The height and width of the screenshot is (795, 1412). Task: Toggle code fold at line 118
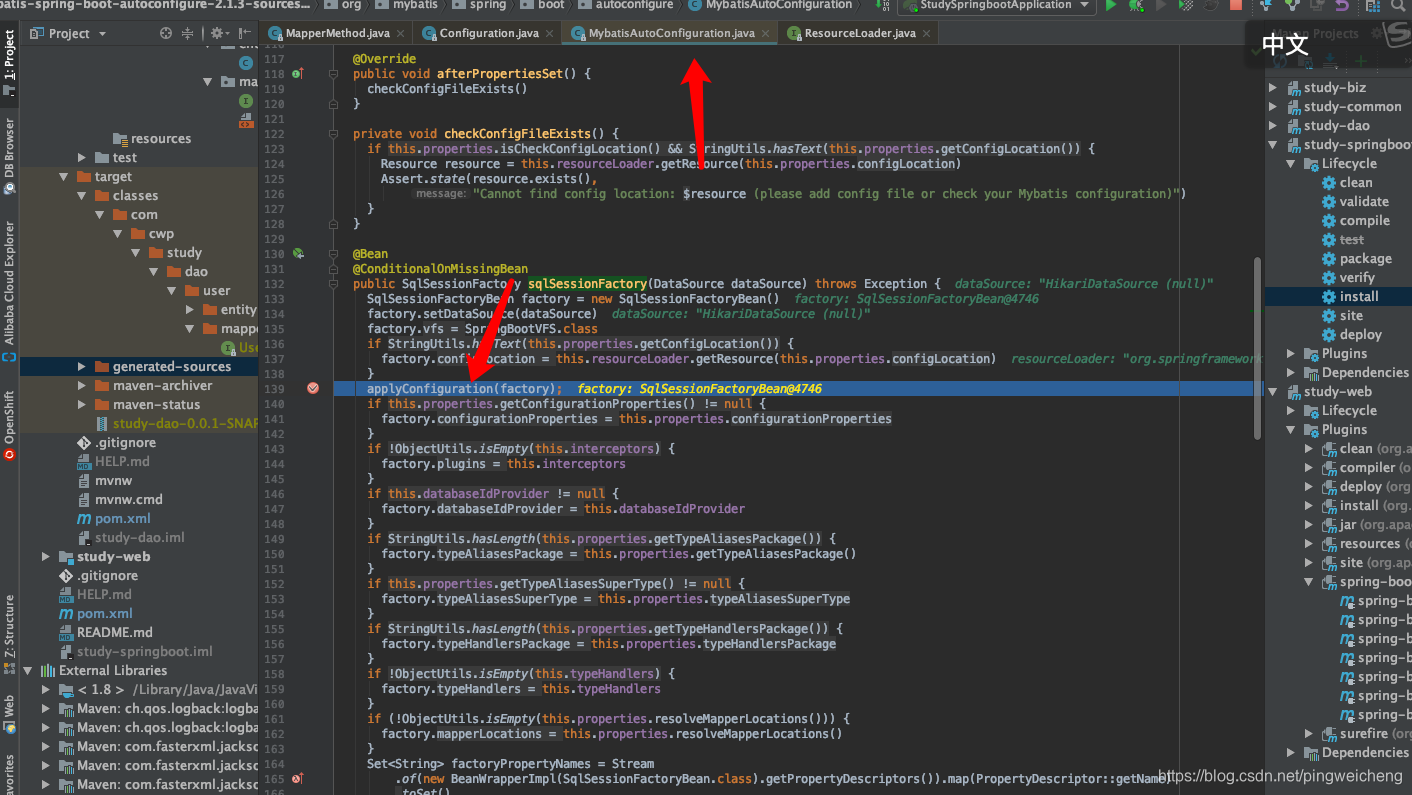[335, 74]
